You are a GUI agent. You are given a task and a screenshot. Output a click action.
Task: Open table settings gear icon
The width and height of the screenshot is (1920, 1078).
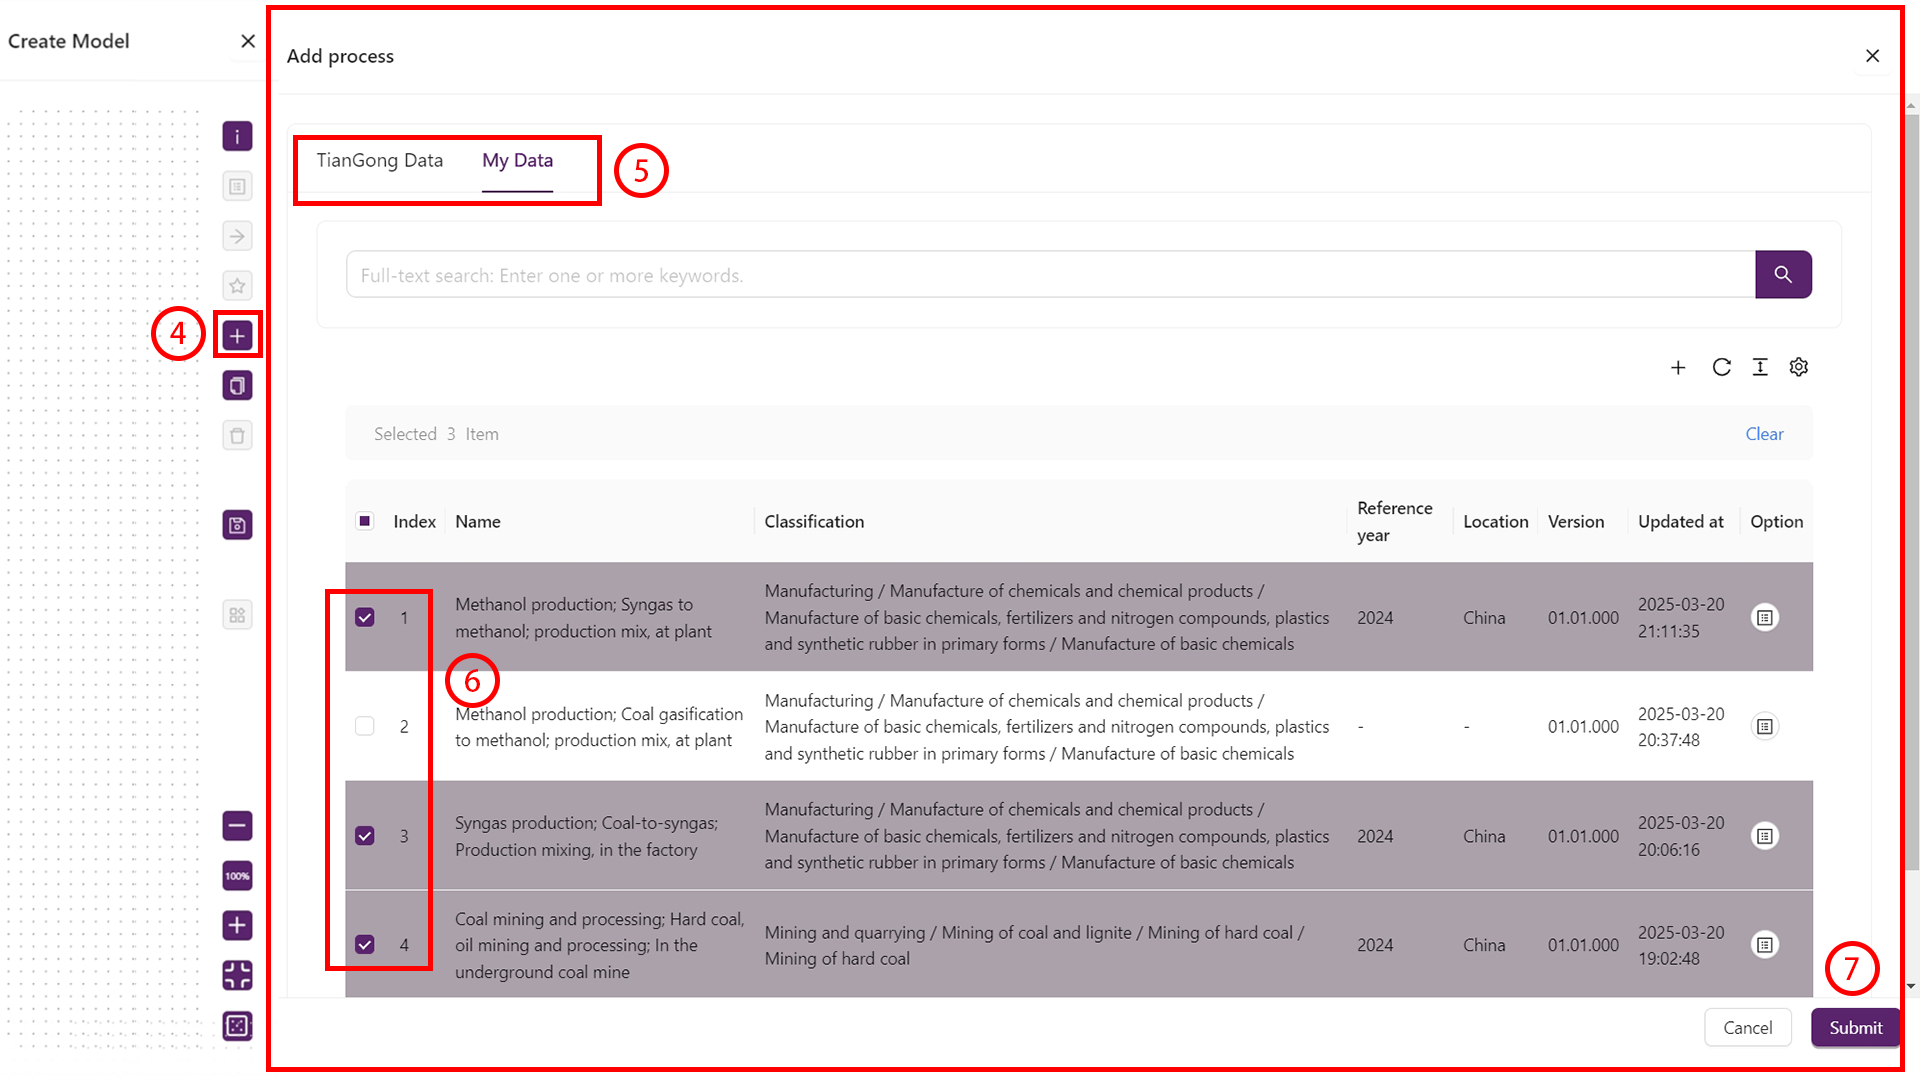[1799, 367]
